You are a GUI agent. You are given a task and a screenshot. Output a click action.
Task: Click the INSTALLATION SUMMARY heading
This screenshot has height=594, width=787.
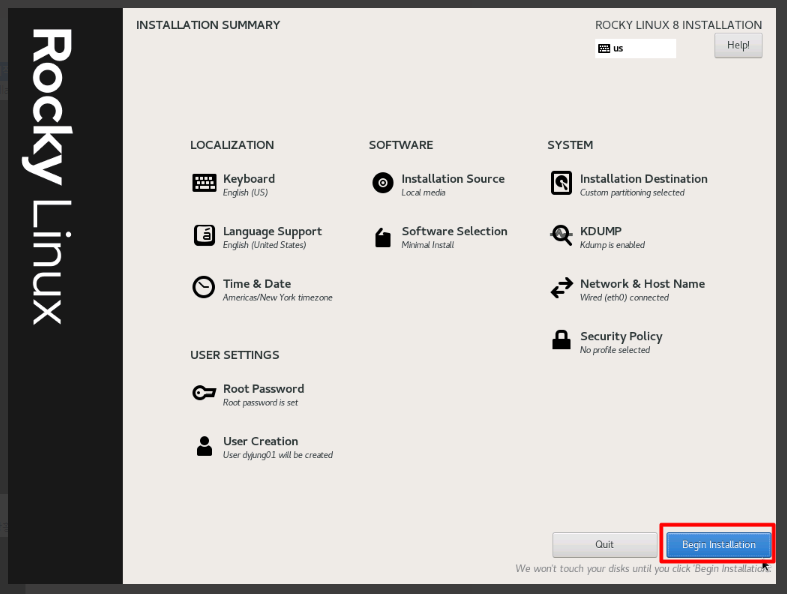(208, 25)
